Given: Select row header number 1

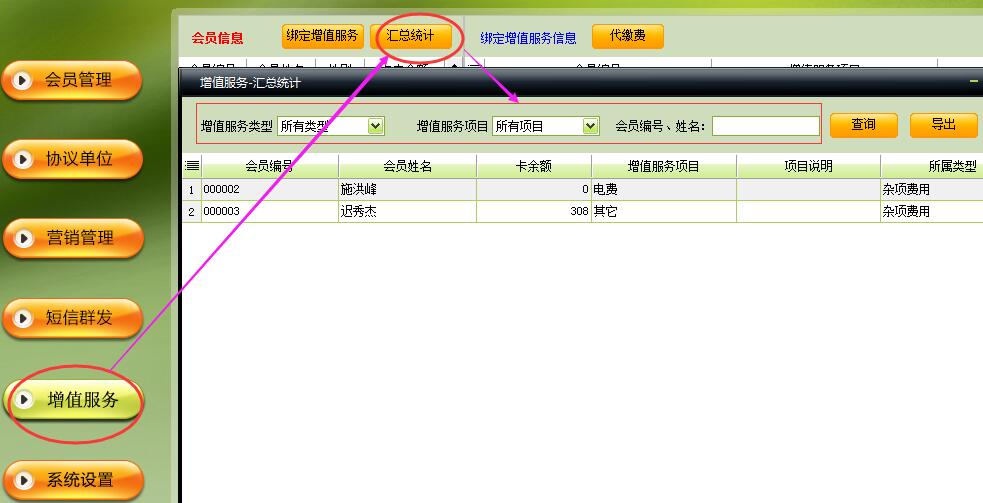Looking at the screenshot, I should click(x=191, y=189).
